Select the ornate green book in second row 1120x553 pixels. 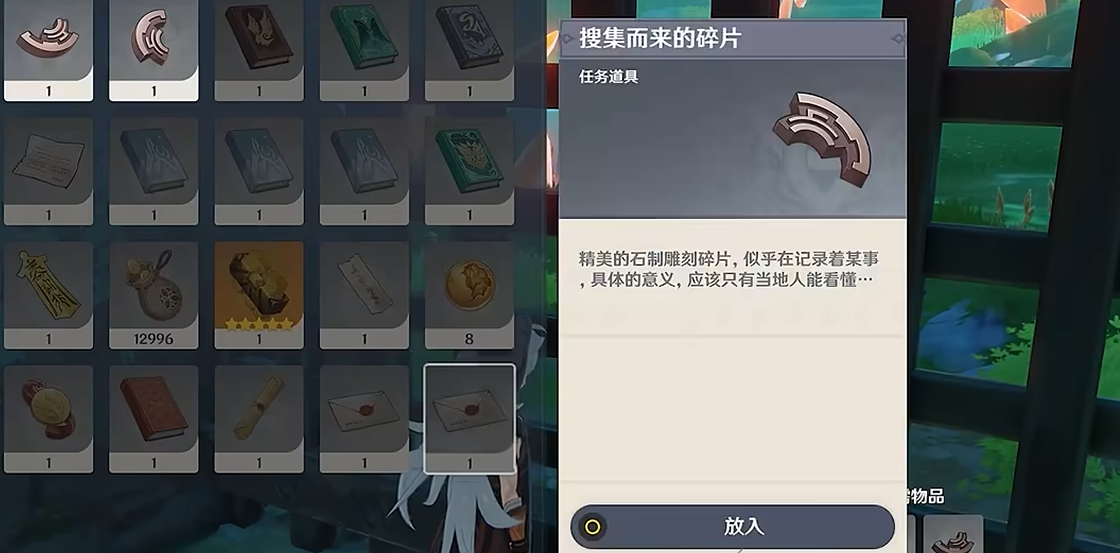[x=469, y=171]
